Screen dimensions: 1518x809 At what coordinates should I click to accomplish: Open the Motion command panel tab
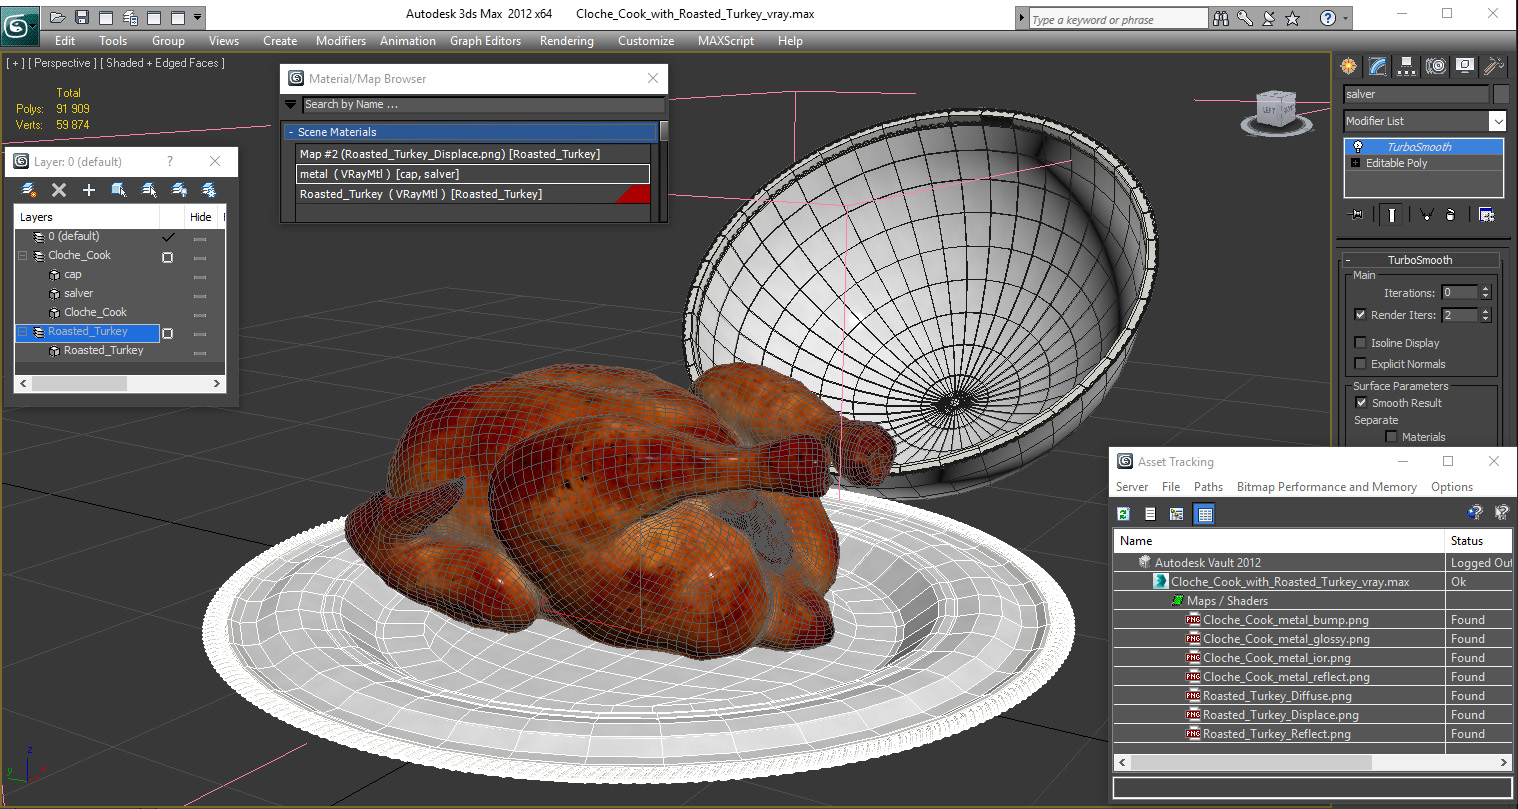[1436, 66]
